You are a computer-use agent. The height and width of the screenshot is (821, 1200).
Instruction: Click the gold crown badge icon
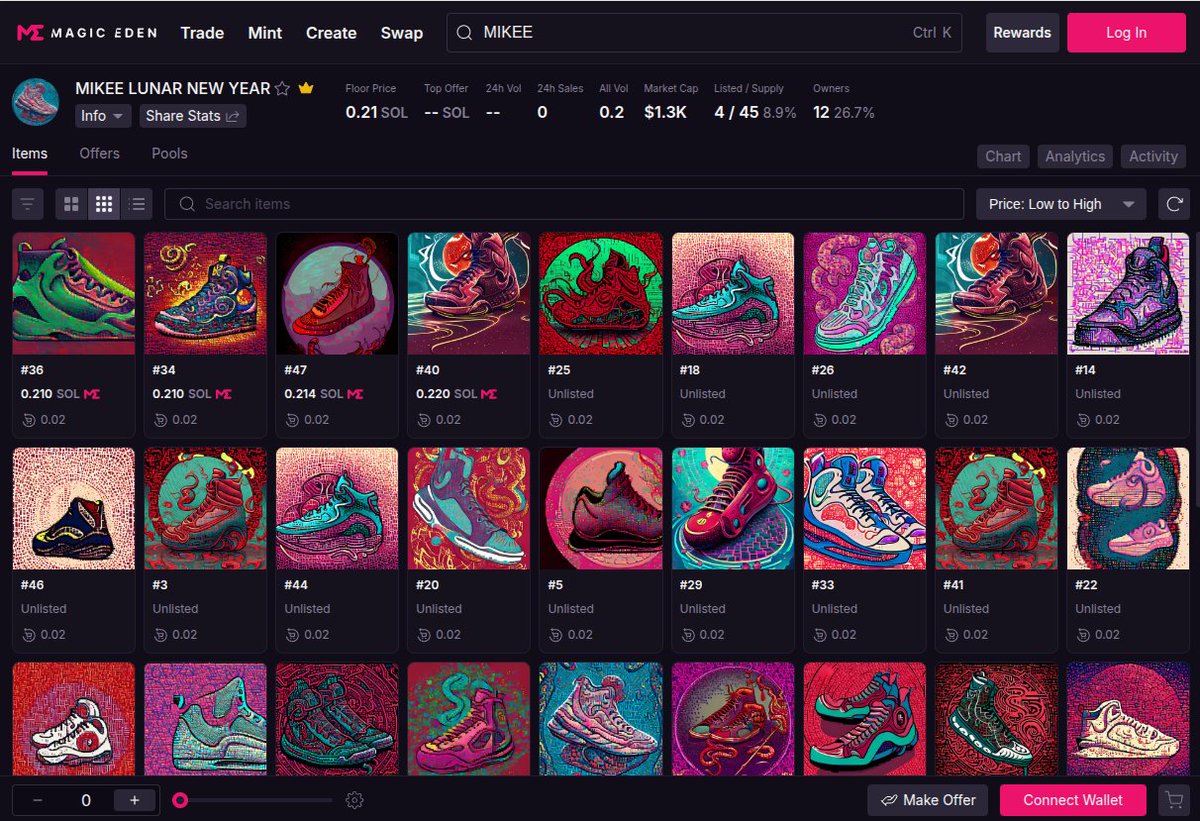tap(306, 89)
